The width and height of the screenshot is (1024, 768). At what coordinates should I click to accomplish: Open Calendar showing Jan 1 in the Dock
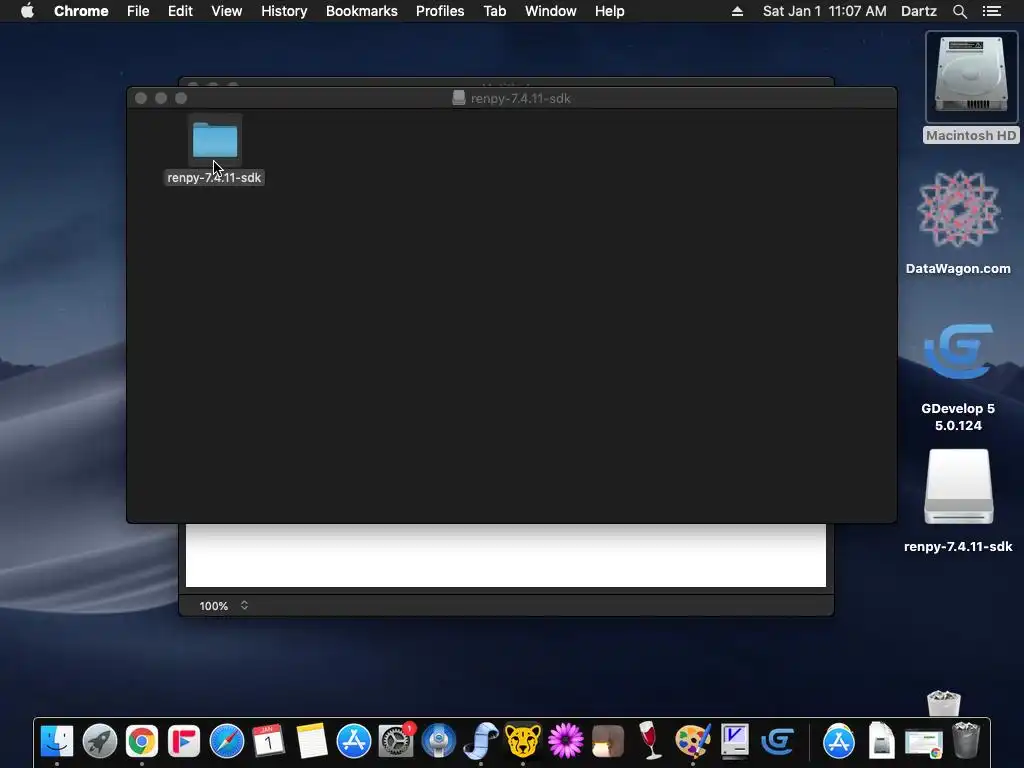click(x=268, y=741)
